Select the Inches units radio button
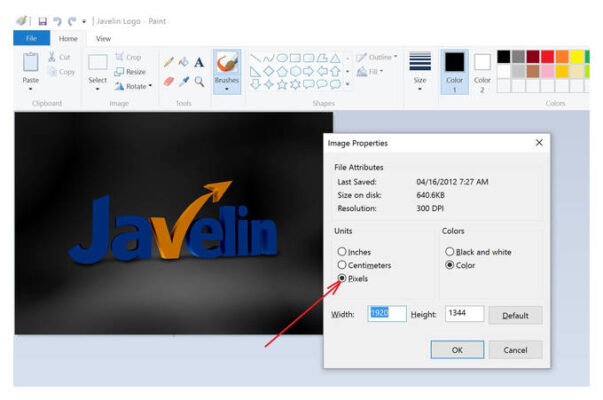The width and height of the screenshot is (603, 400). pyautogui.click(x=342, y=252)
